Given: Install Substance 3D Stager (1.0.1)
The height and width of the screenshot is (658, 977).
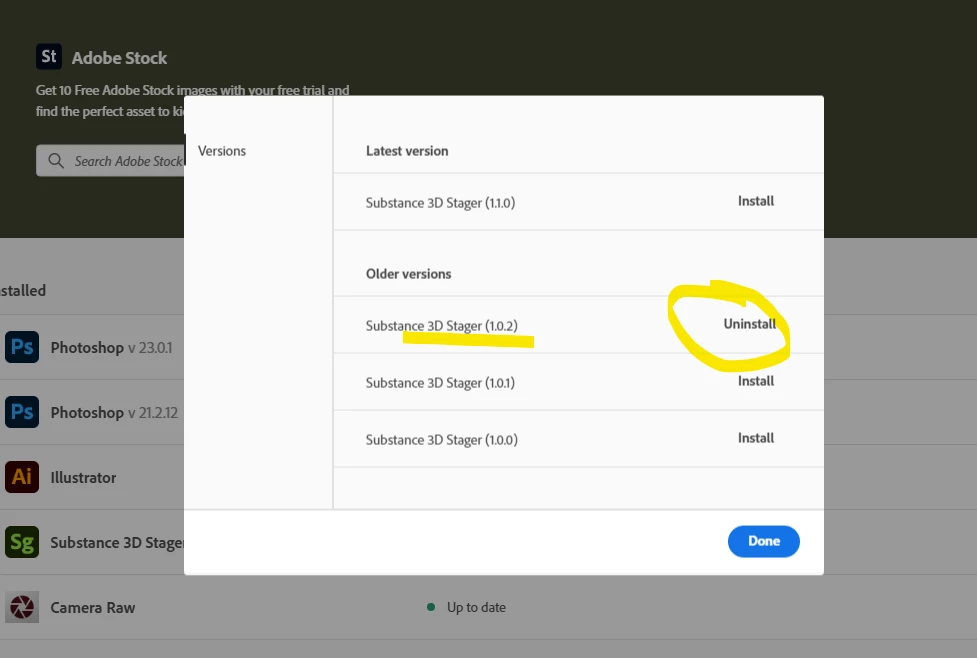Looking at the screenshot, I should coord(756,381).
